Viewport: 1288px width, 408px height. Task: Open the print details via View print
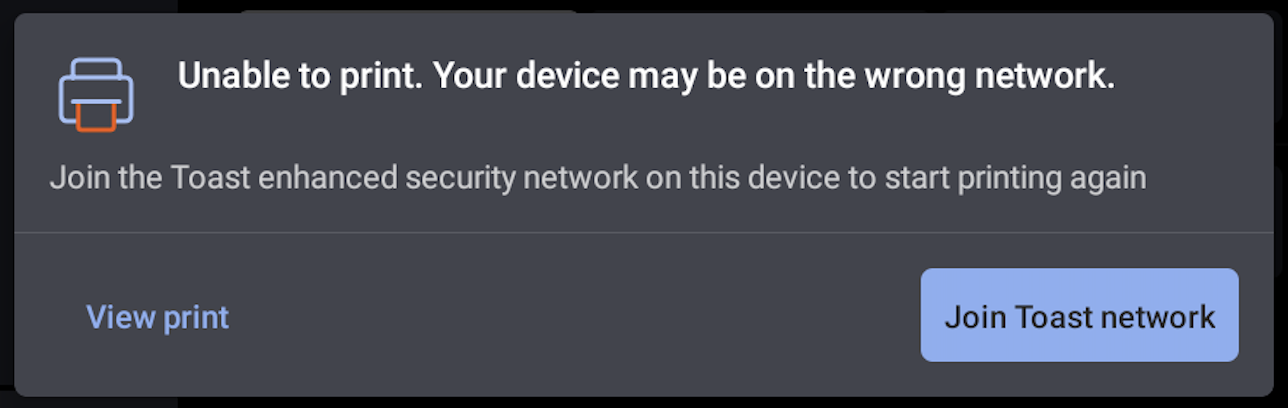[158, 317]
